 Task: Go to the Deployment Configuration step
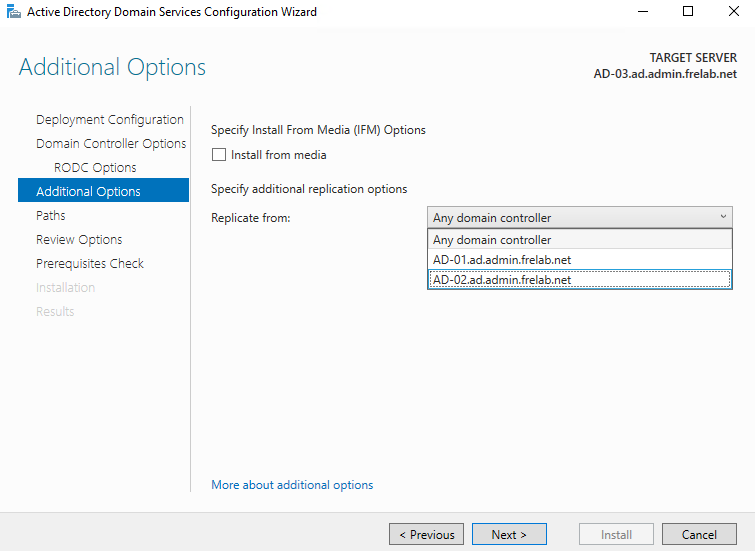(110, 120)
